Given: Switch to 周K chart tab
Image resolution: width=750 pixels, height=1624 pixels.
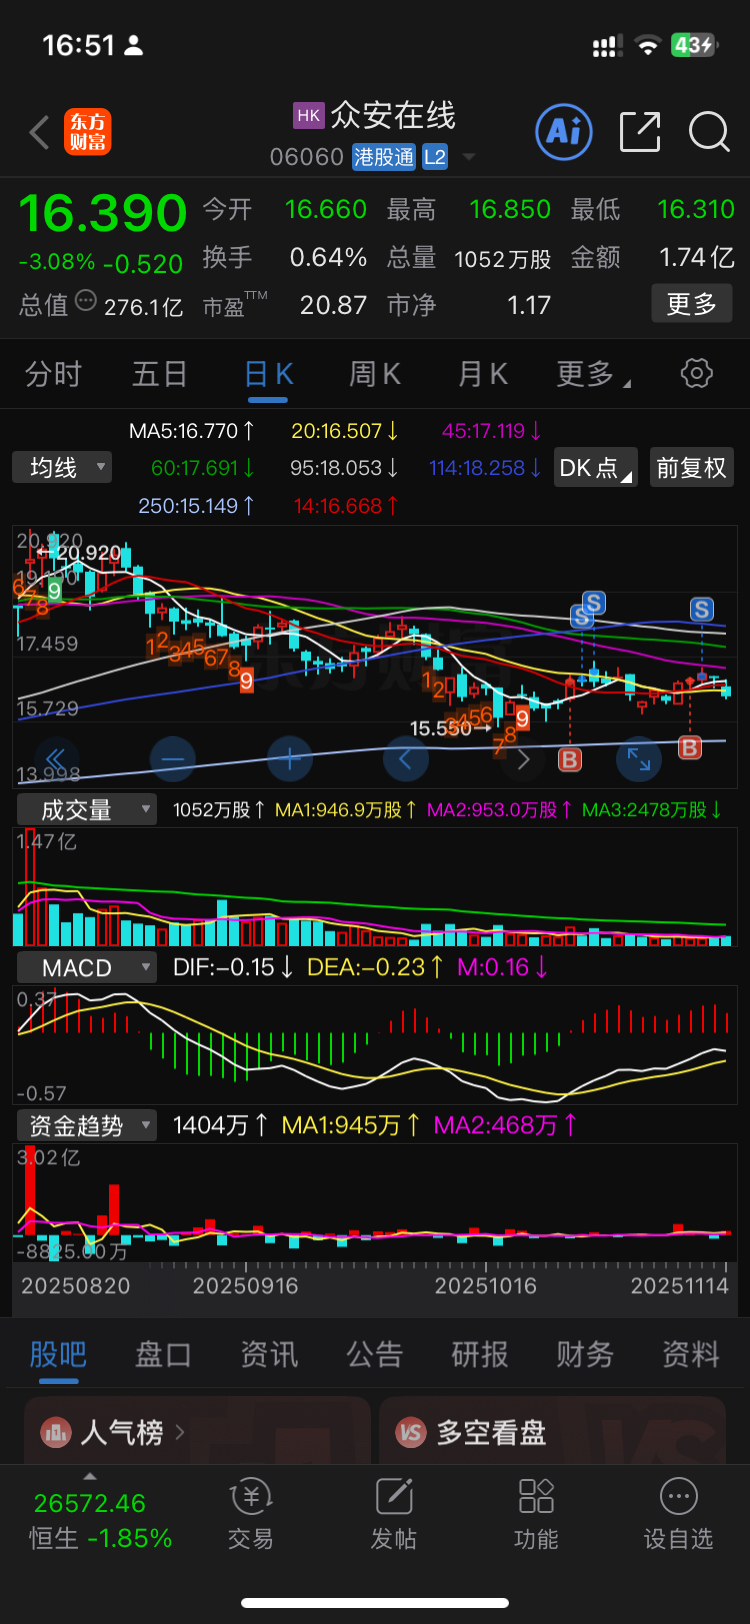Looking at the screenshot, I should click(x=374, y=374).
